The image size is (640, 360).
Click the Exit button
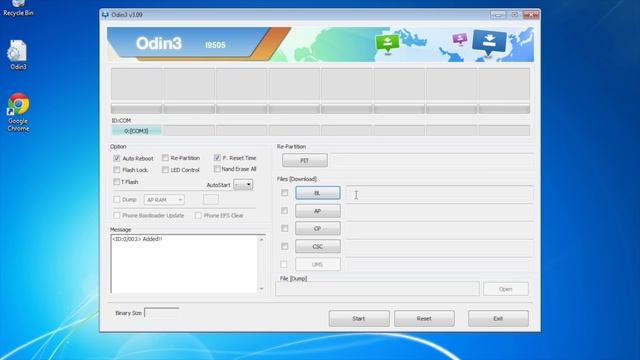coord(498,318)
